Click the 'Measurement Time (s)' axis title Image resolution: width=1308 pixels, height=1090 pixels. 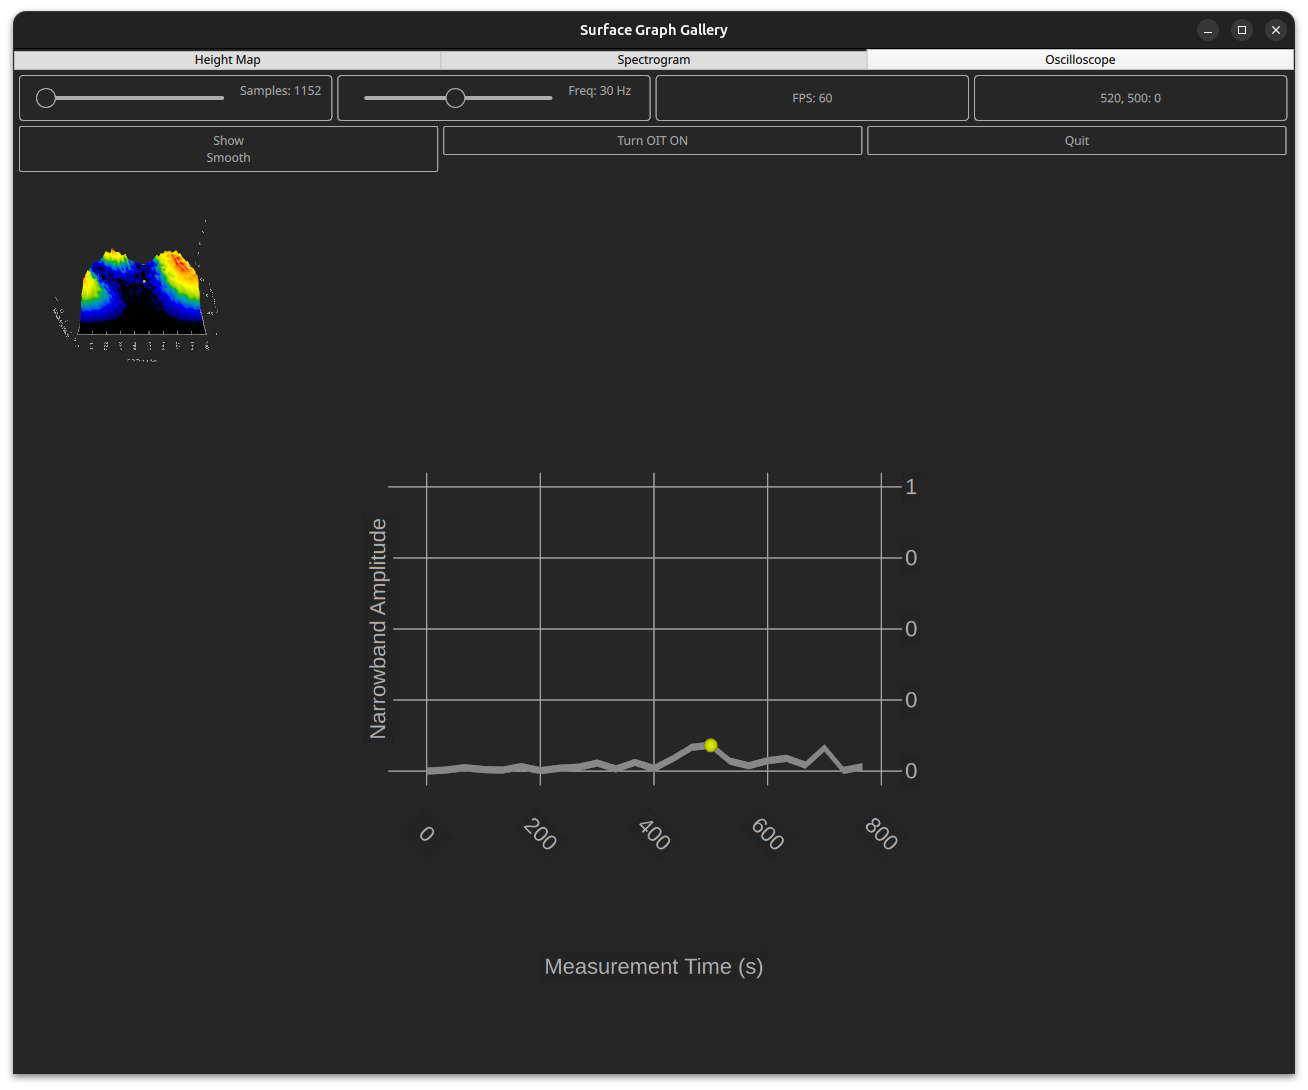pos(653,967)
